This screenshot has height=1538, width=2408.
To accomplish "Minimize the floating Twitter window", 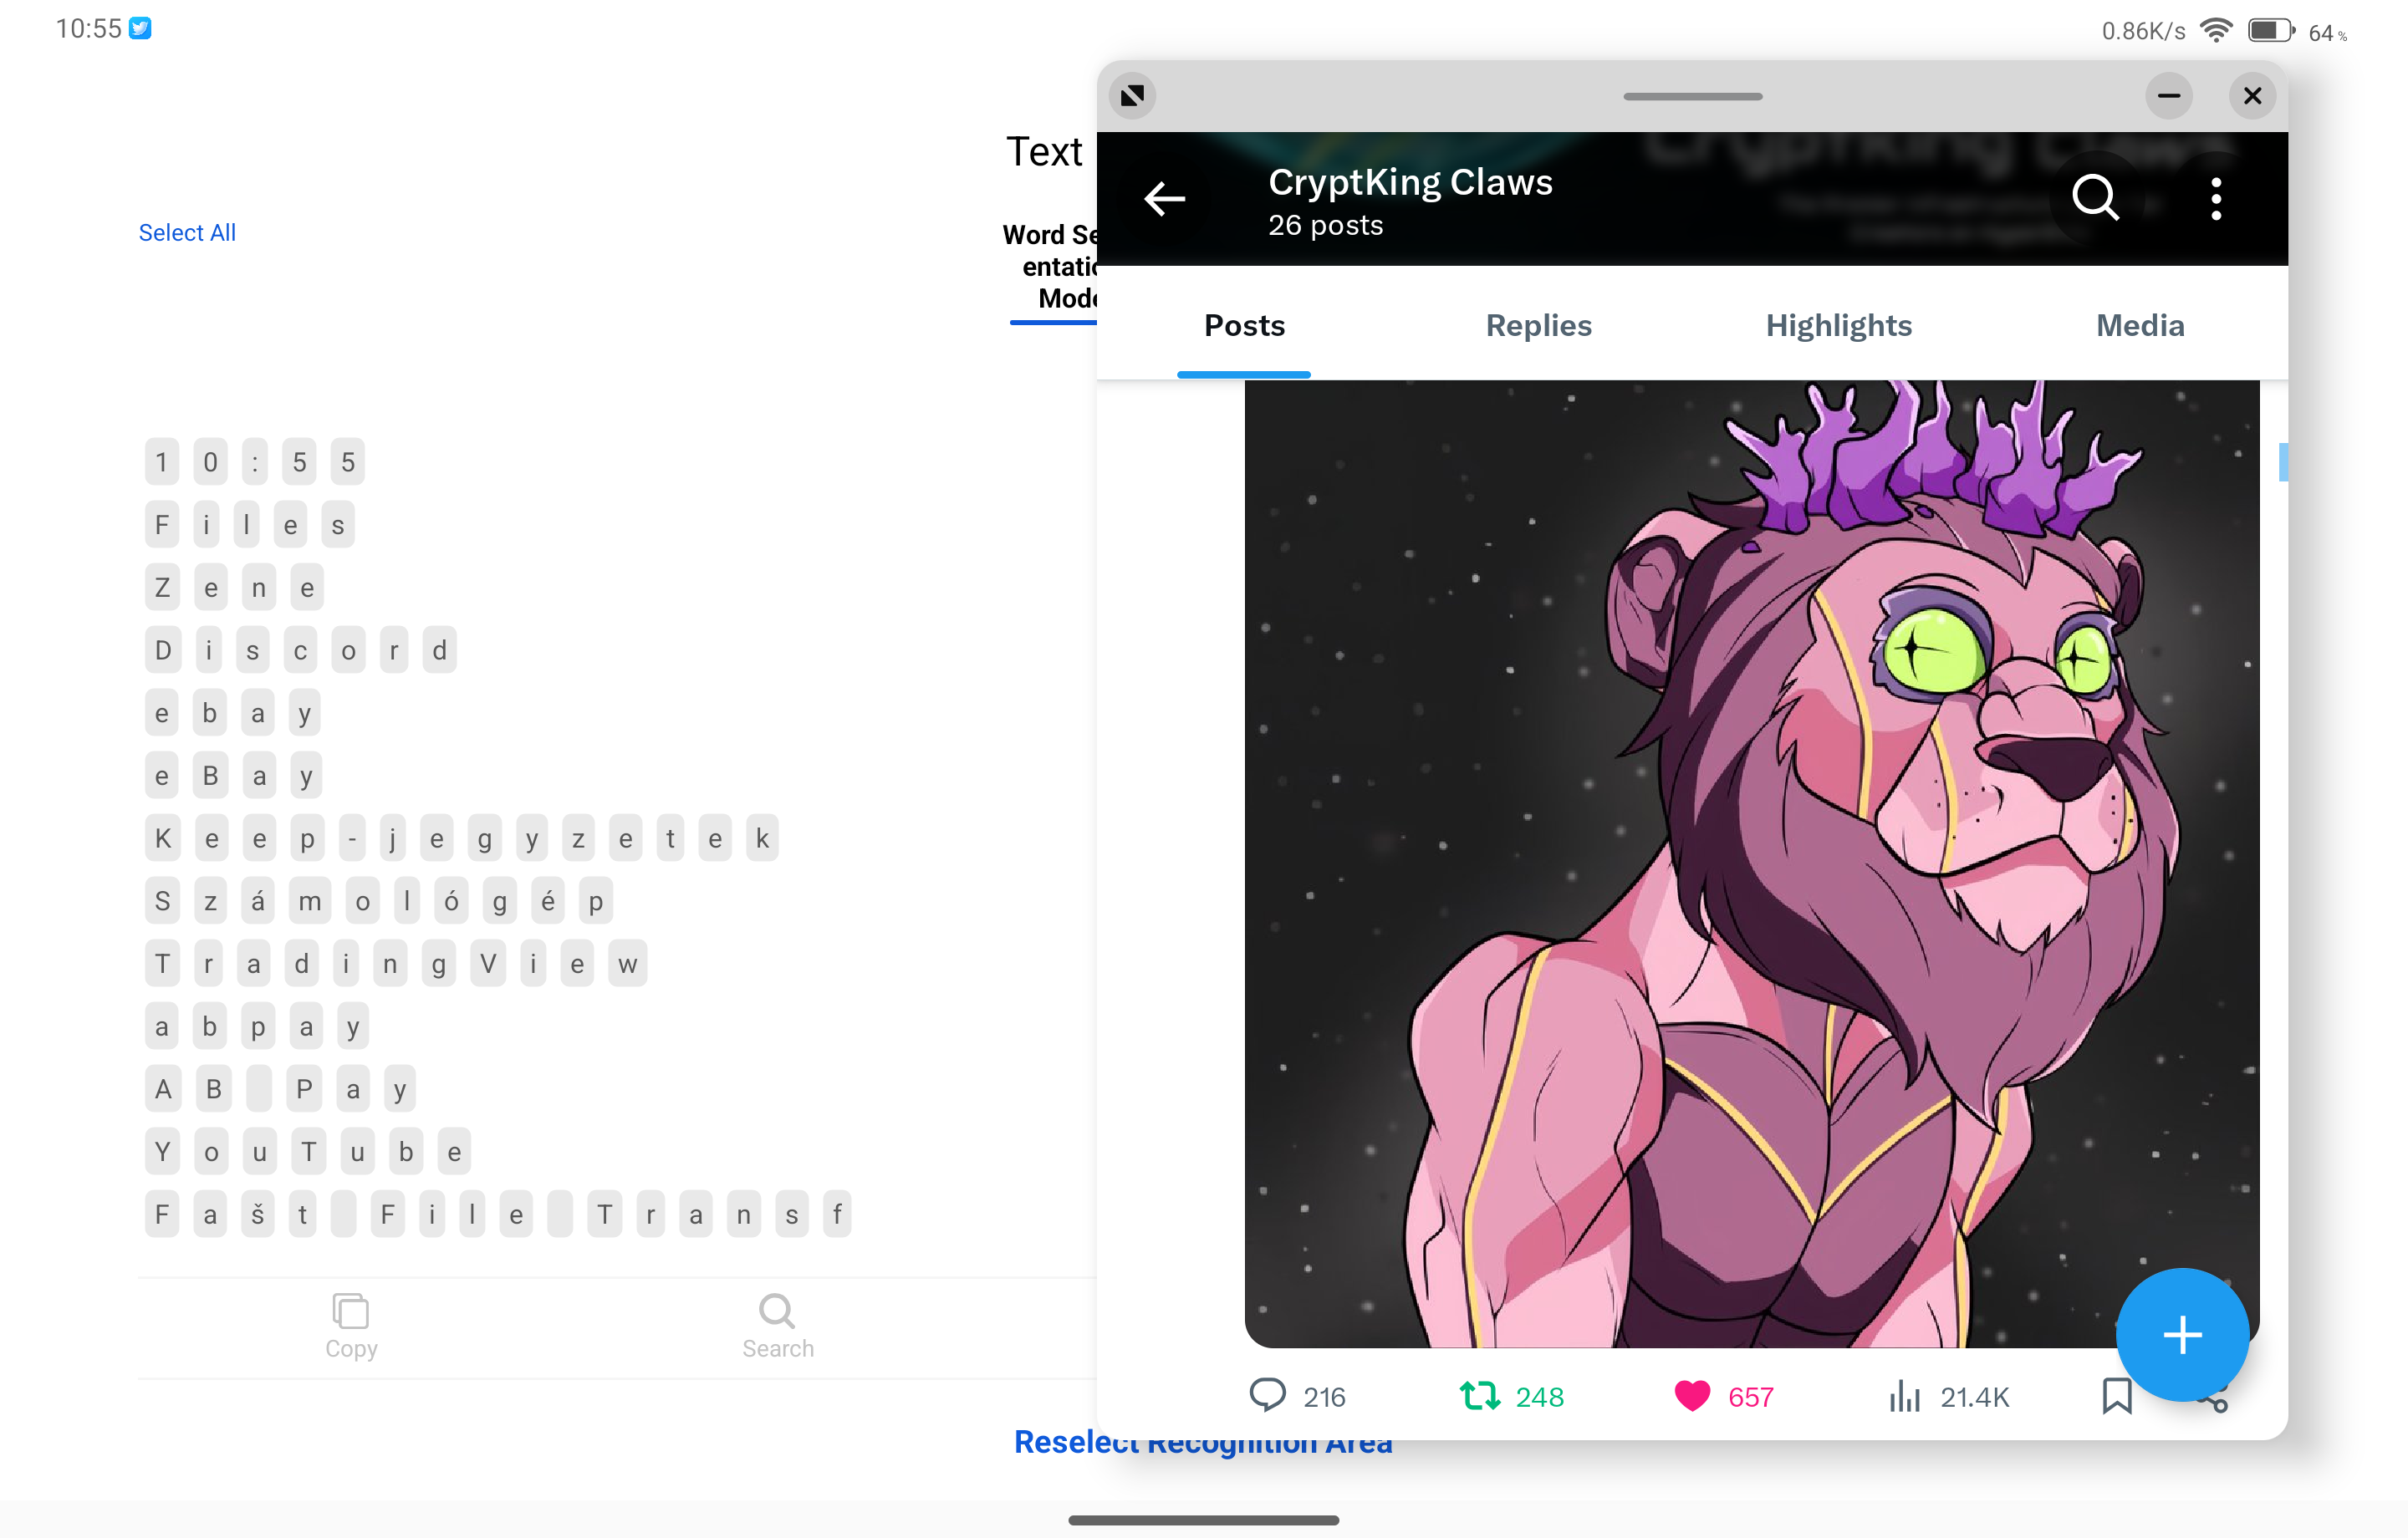I will click(x=2168, y=96).
